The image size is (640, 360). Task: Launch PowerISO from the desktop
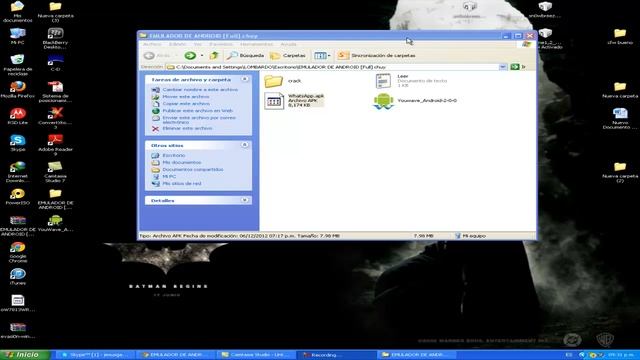(17, 196)
